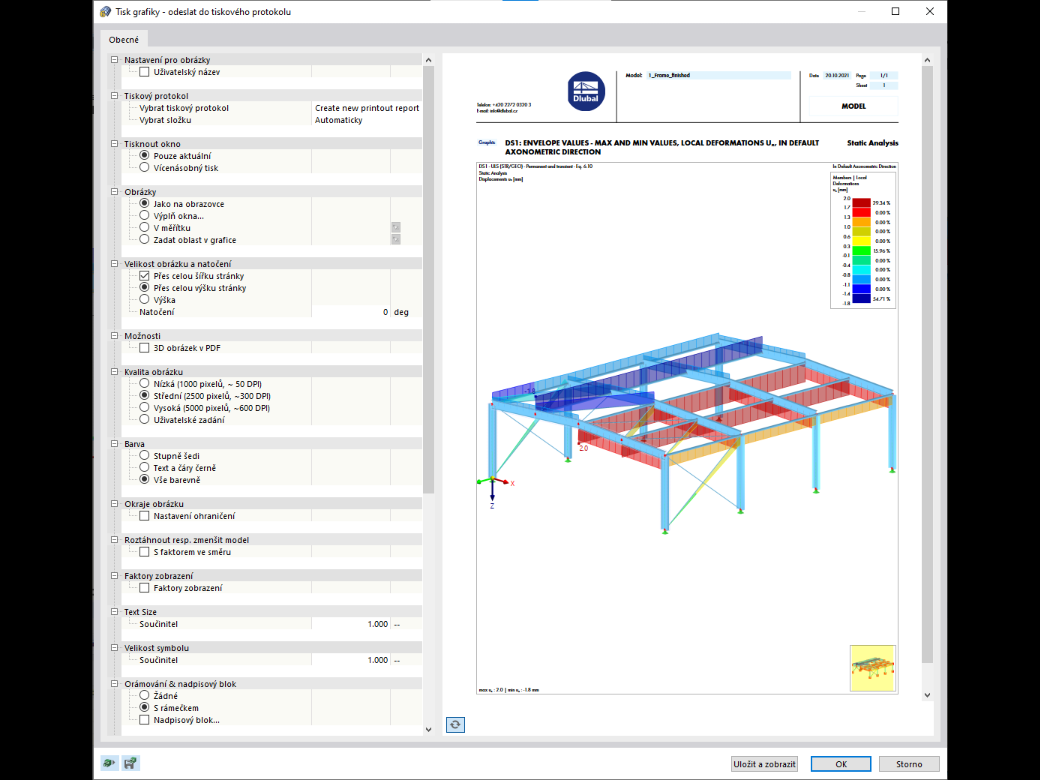Choose Stupně šedi color mode

[144, 456]
